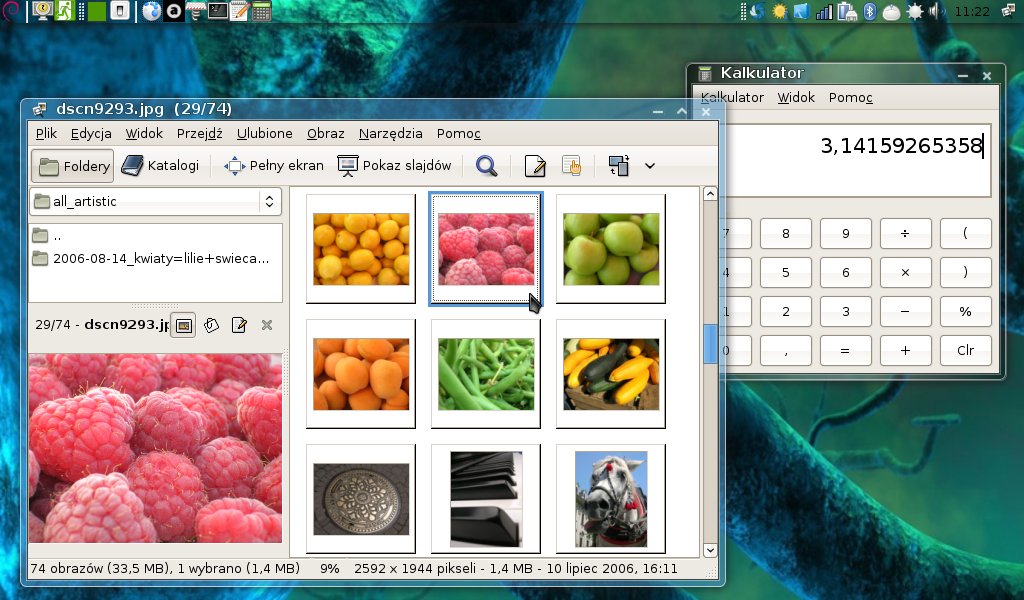The height and width of the screenshot is (600, 1024).
Task: Show image properties icon in preview pane
Action: [212, 325]
